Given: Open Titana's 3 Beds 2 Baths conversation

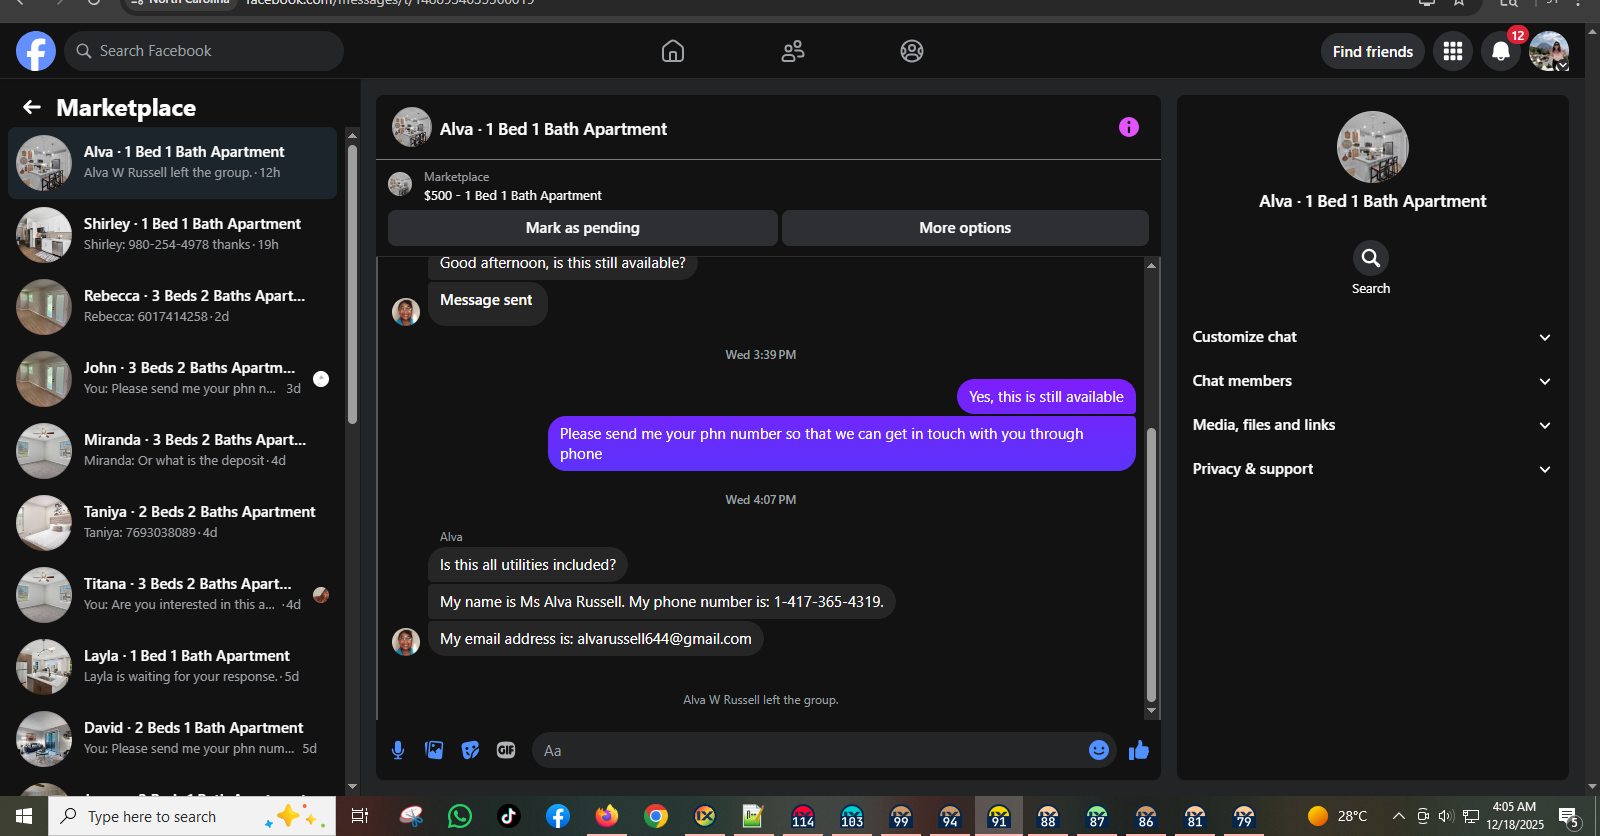Looking at the screenshot, I should tap(172, 595).
